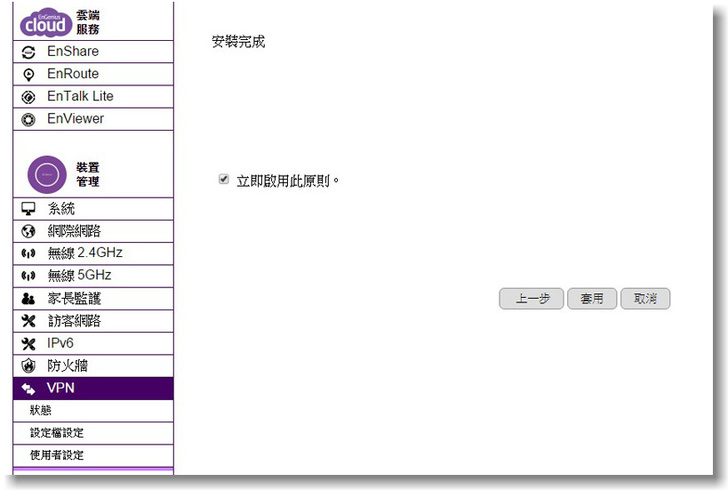Click the 安裝完成 heading text
The height and width of the screenshot is (490, 728).
pyautogui.click(x=238, y=42)
